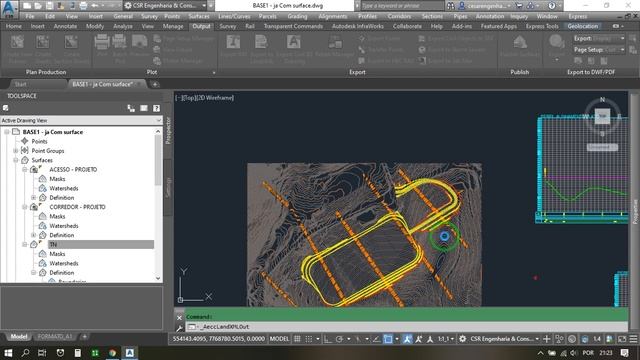Toggle ortho mode in status bar

pos(327,339)
